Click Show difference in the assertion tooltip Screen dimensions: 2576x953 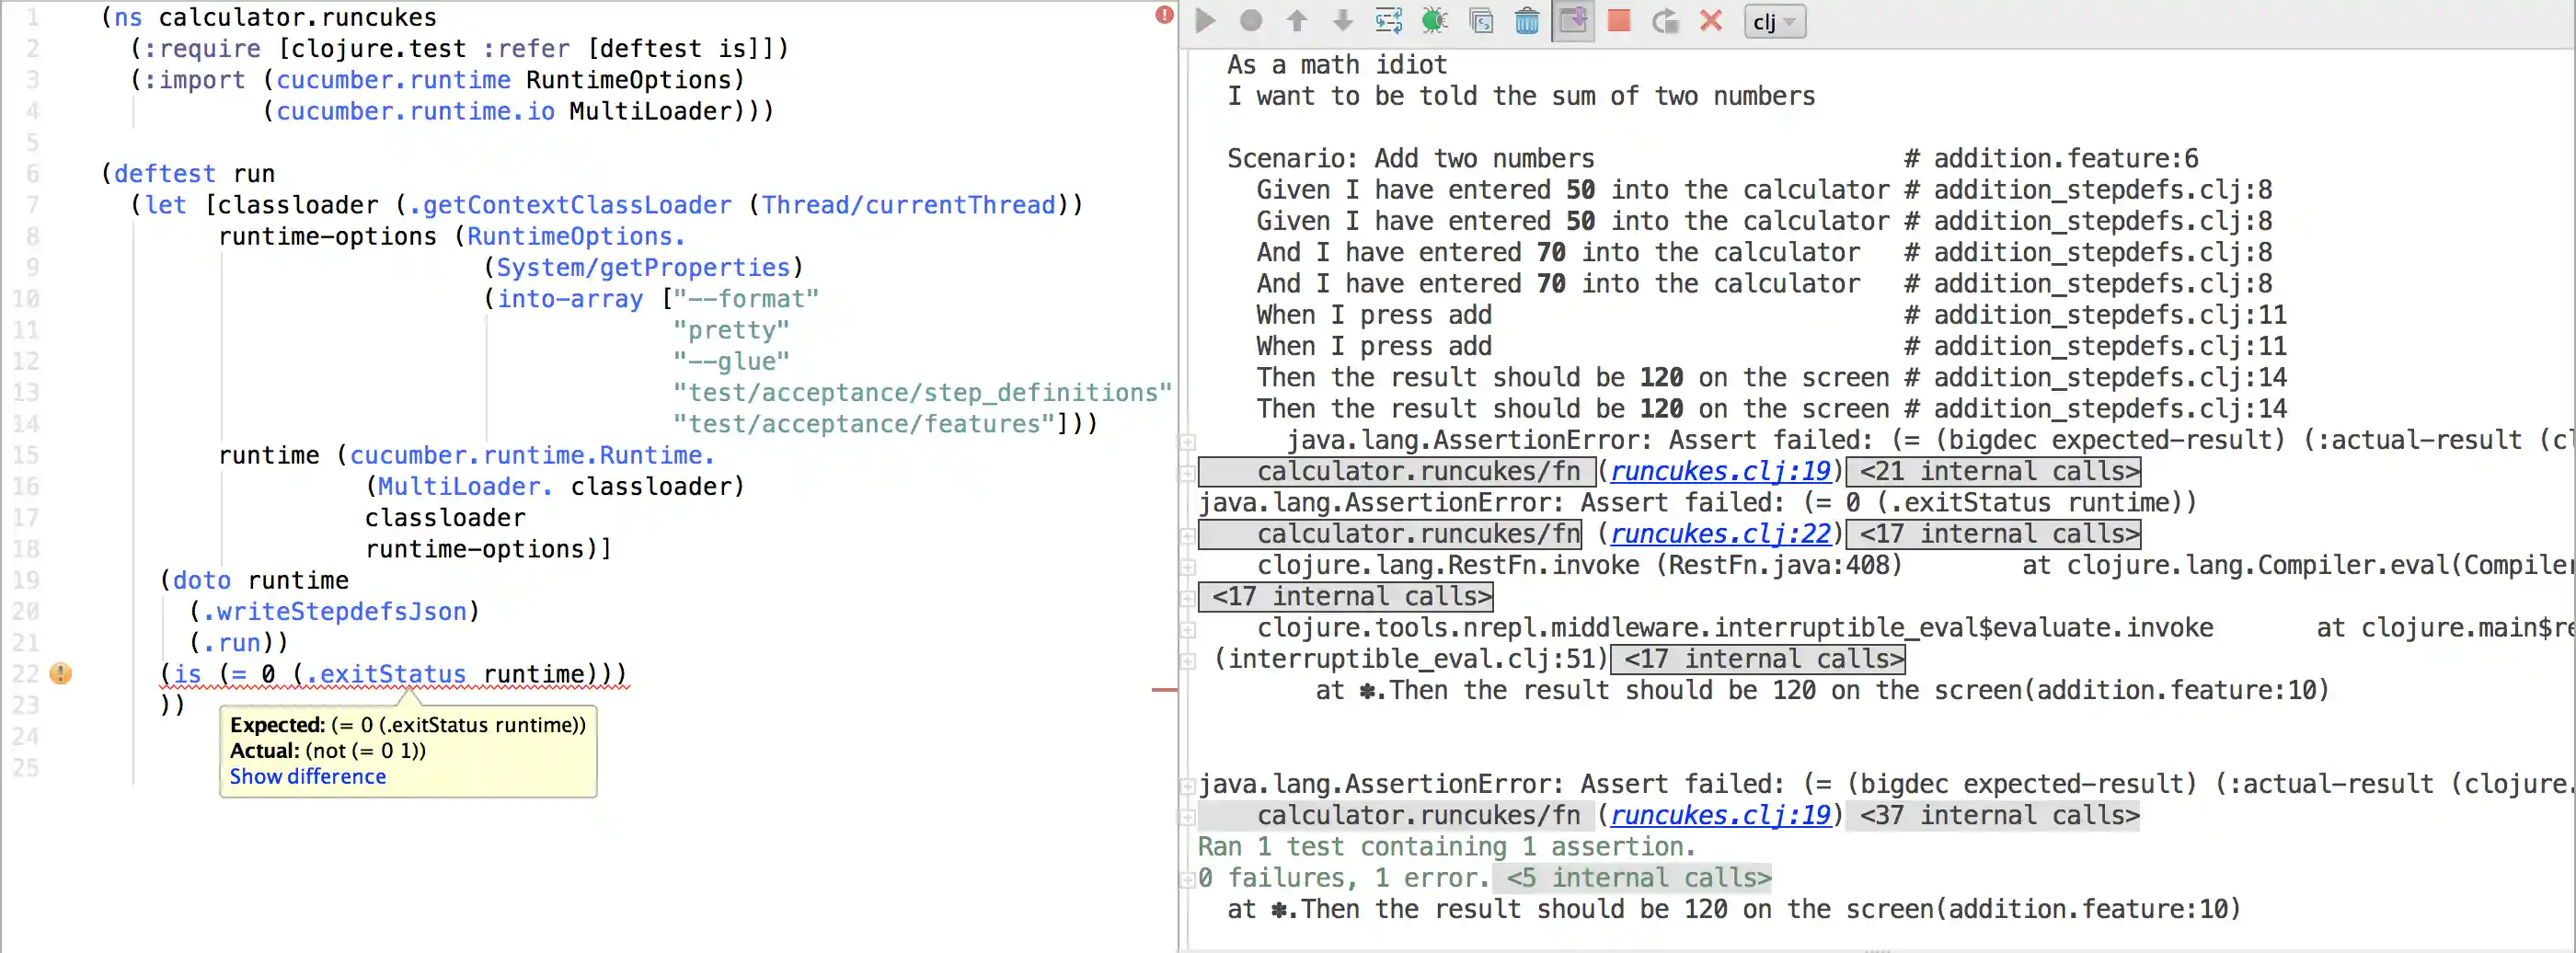306,776
